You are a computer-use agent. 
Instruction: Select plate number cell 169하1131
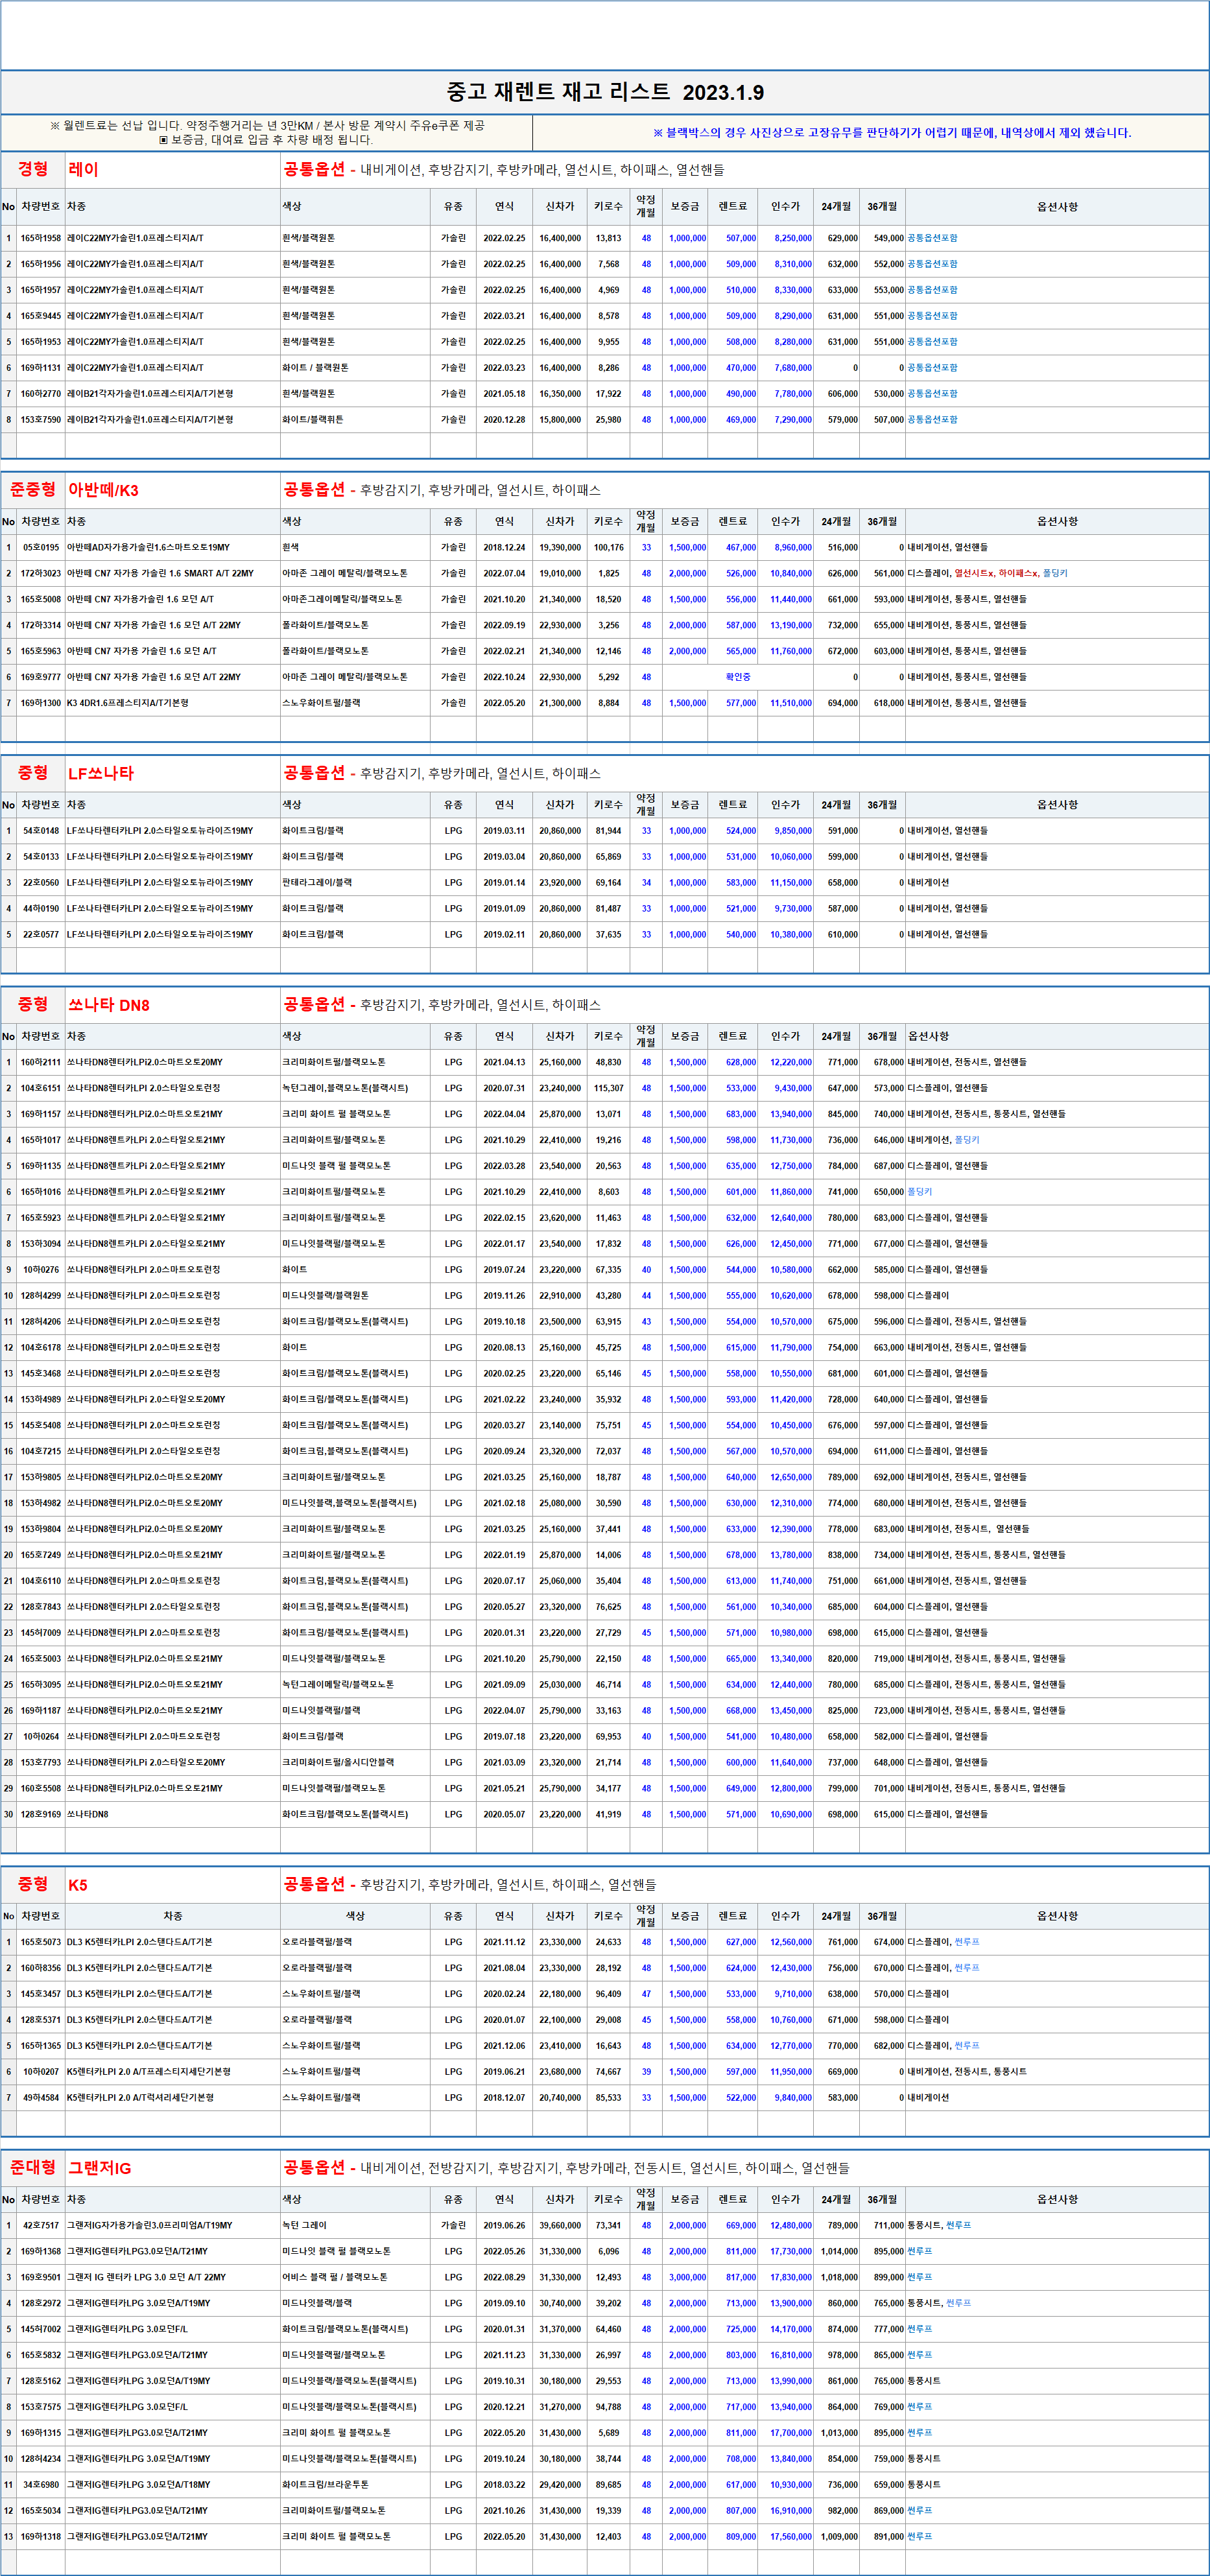point(41,368)
